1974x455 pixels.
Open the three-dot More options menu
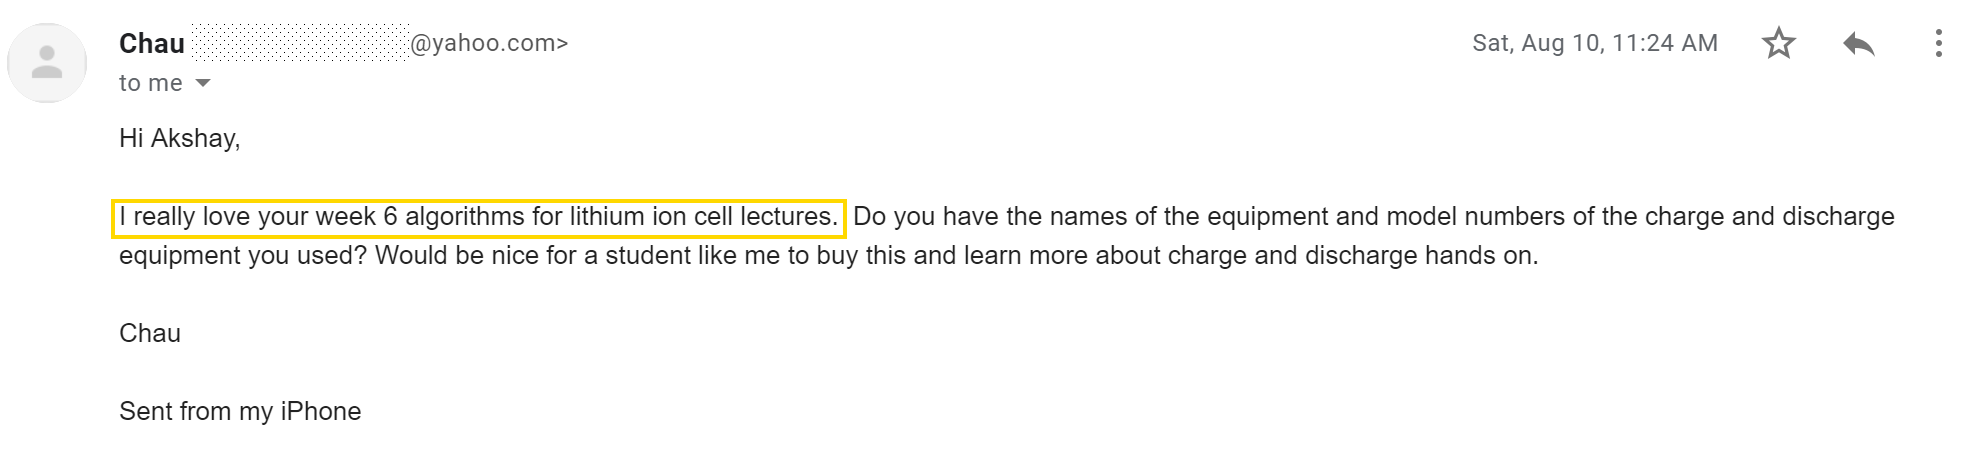pos(1938,43)
